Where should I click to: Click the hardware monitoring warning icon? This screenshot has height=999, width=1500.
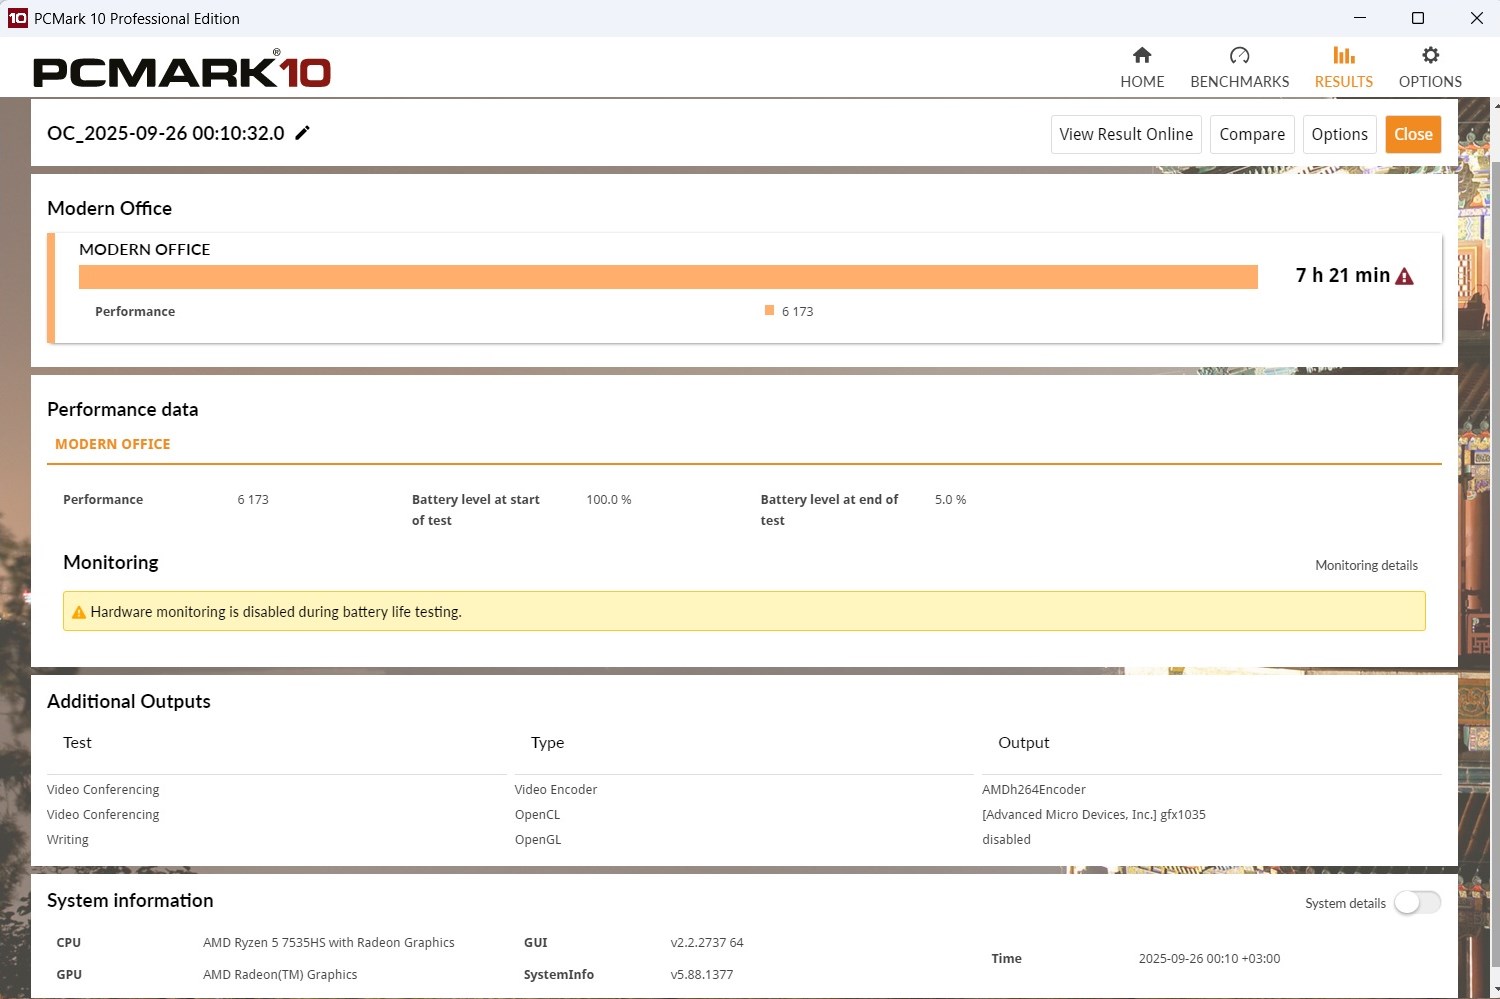pyautogui.click(x=78, y=612)
